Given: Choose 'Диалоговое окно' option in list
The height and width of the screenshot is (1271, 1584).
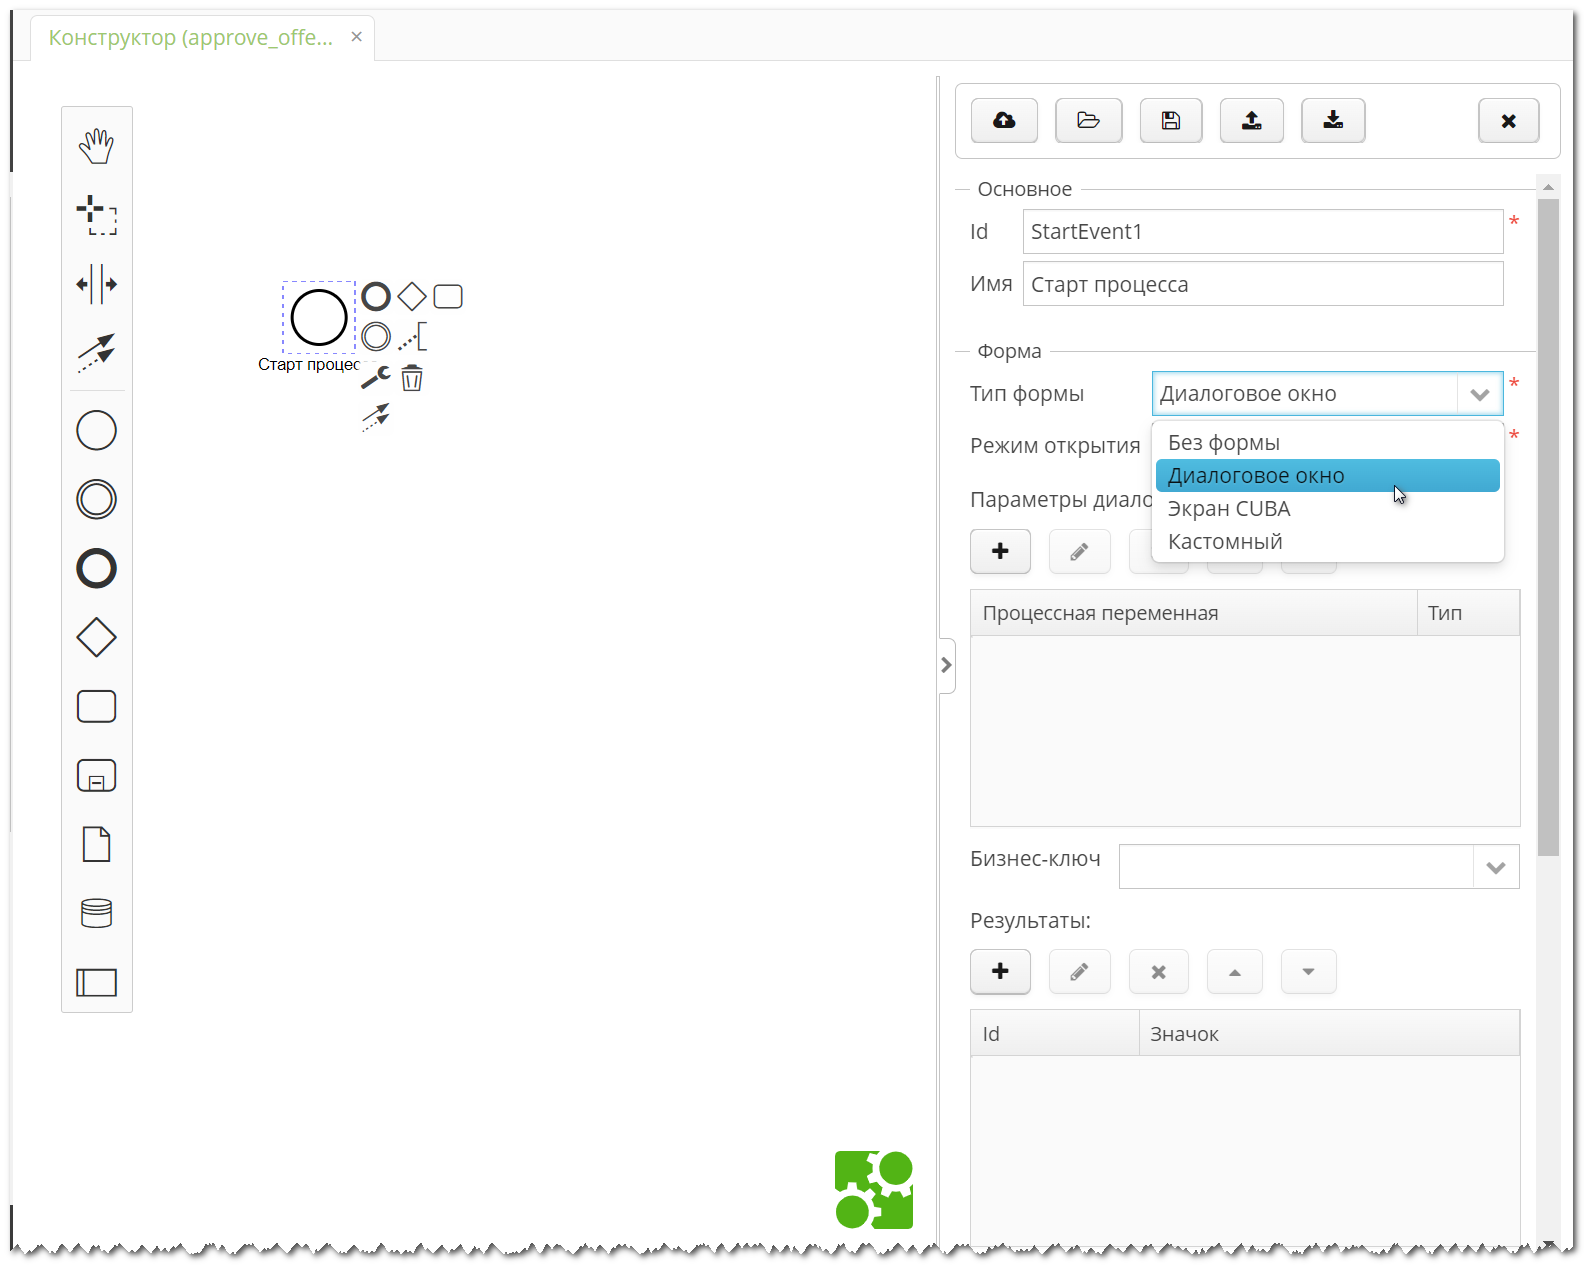Looking at the screenshot, I should [1327, 476].
